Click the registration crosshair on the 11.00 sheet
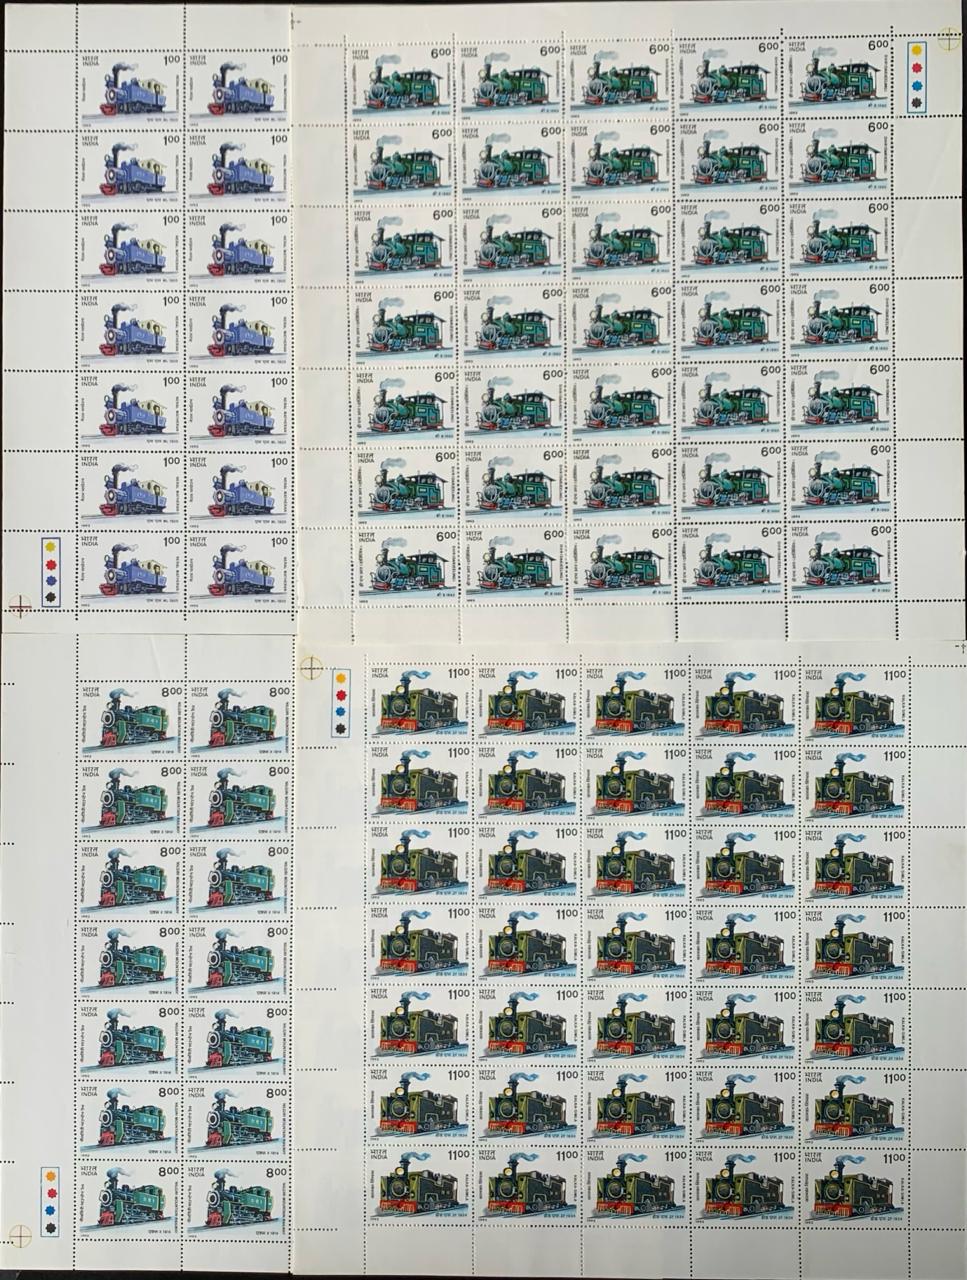The height and width of the screenshot is (1280, 967). point(312,668)
